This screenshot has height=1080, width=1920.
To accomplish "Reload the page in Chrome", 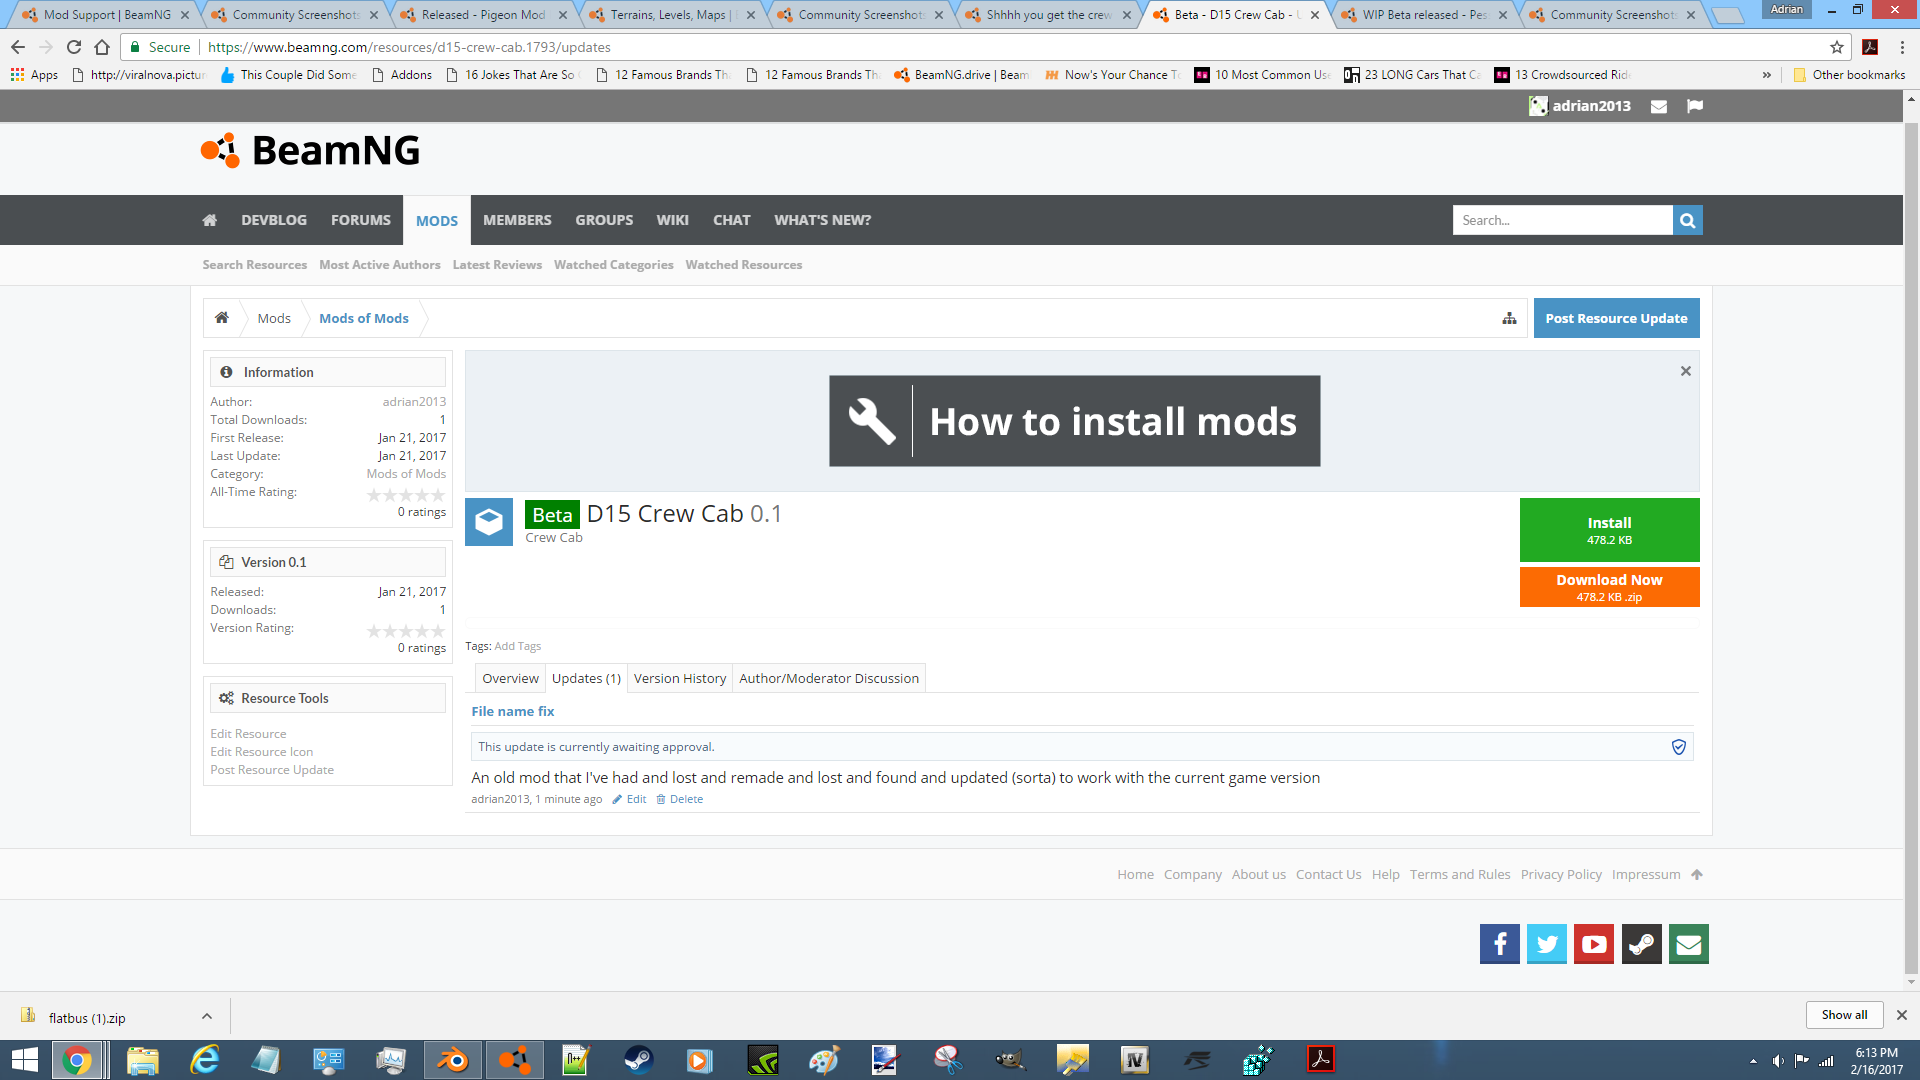I will point(74,47).
